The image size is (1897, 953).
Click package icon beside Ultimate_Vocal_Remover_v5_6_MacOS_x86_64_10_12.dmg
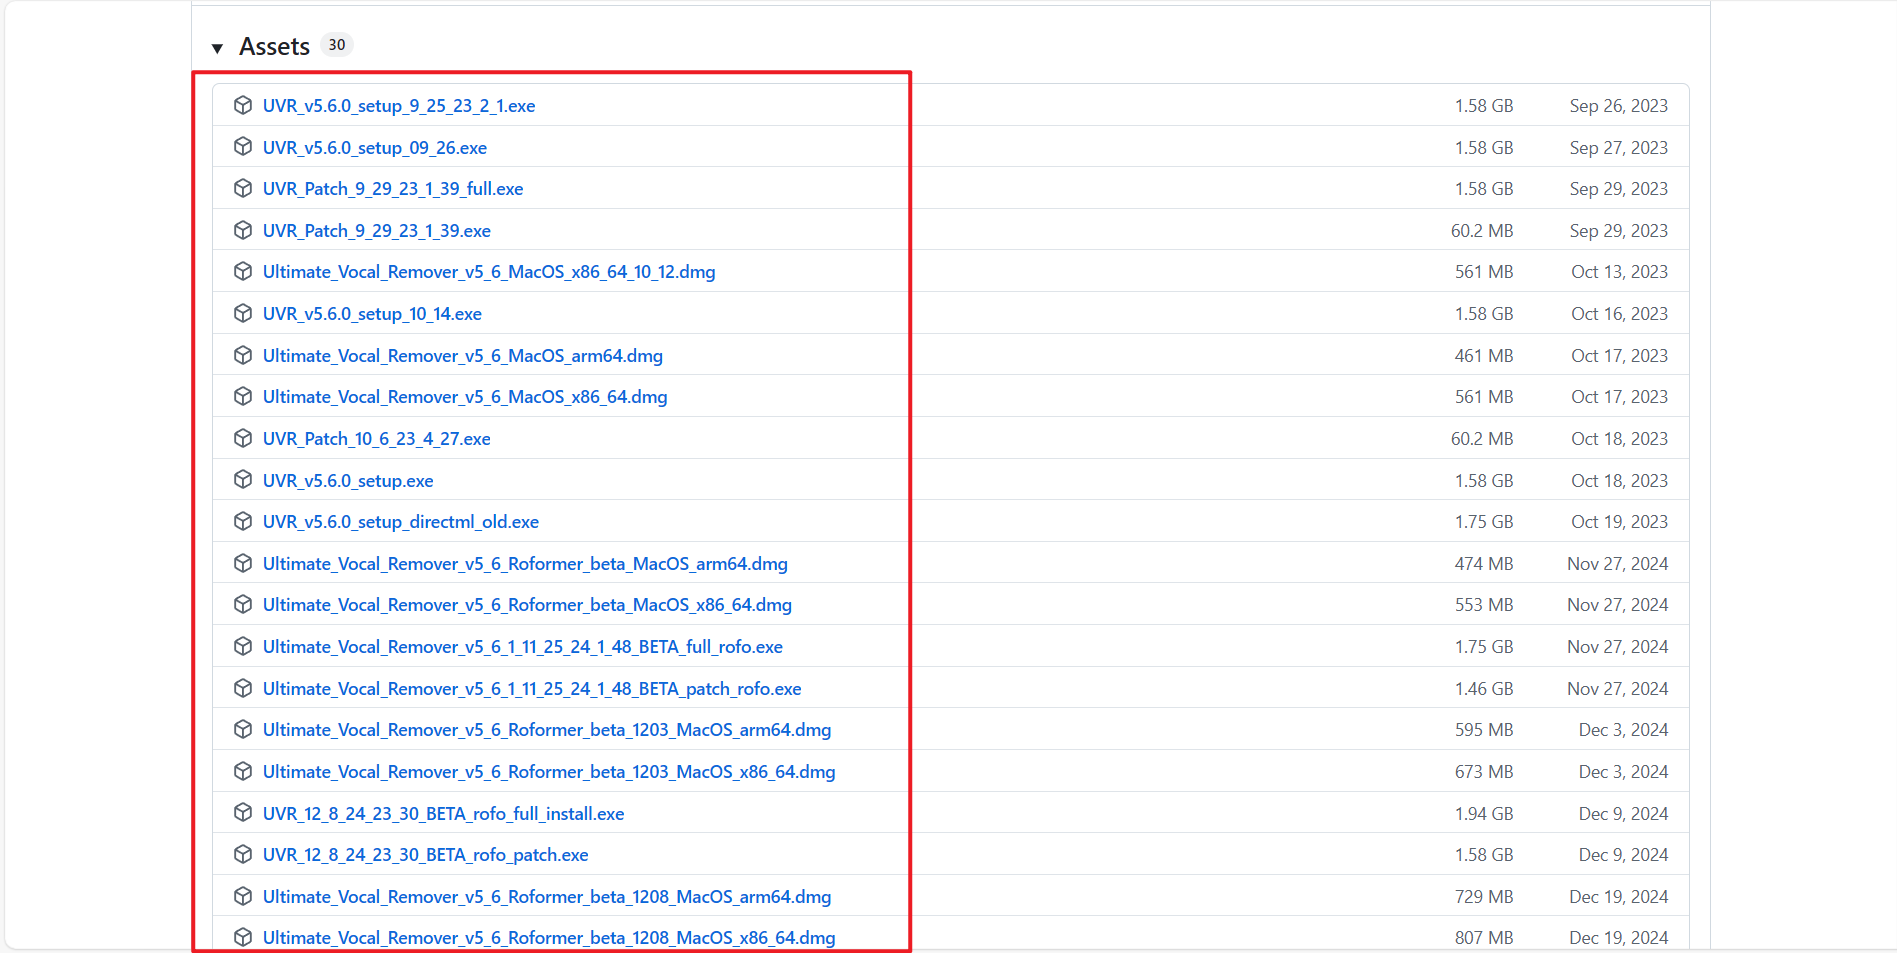(243, 271)
